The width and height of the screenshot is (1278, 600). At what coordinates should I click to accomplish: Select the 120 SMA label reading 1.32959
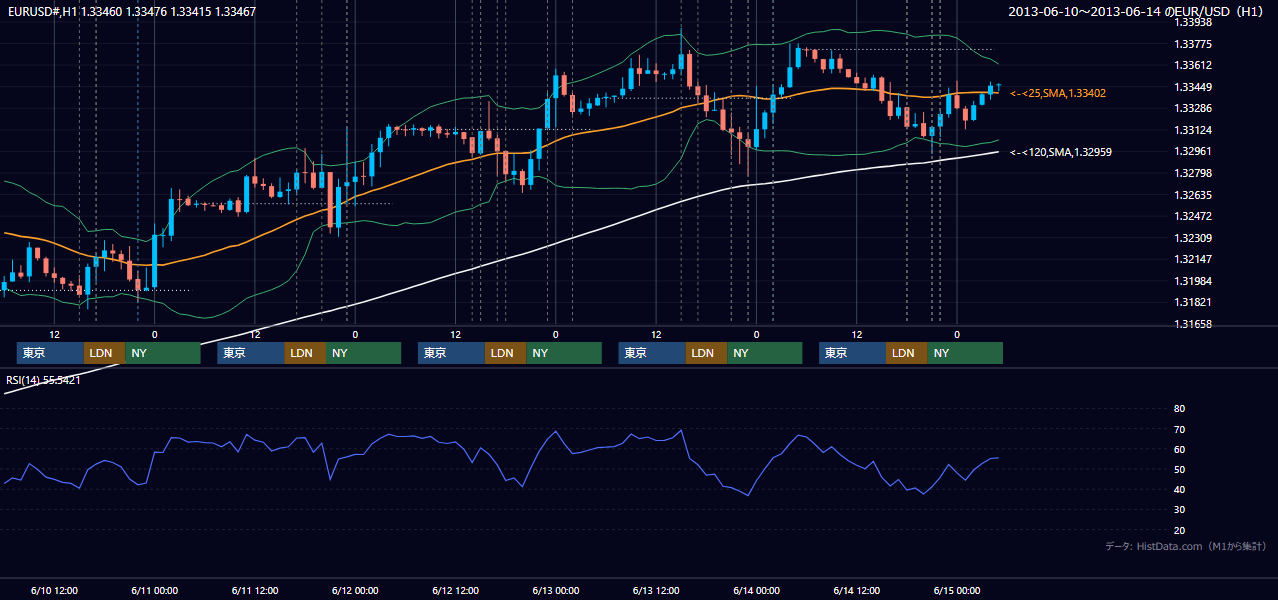(x=1061, y=152)
